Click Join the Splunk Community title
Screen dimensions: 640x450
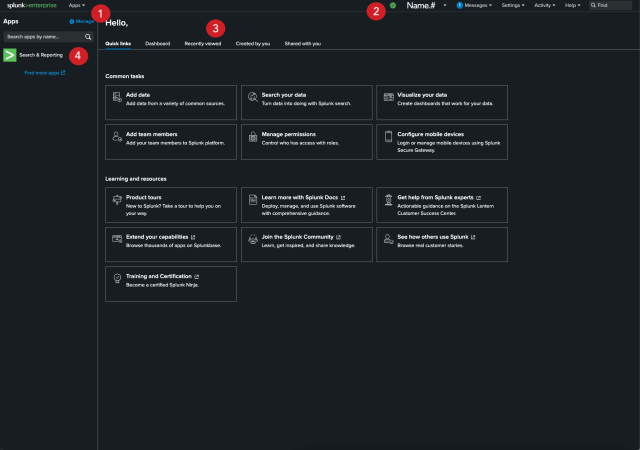(x=298, y=237)
